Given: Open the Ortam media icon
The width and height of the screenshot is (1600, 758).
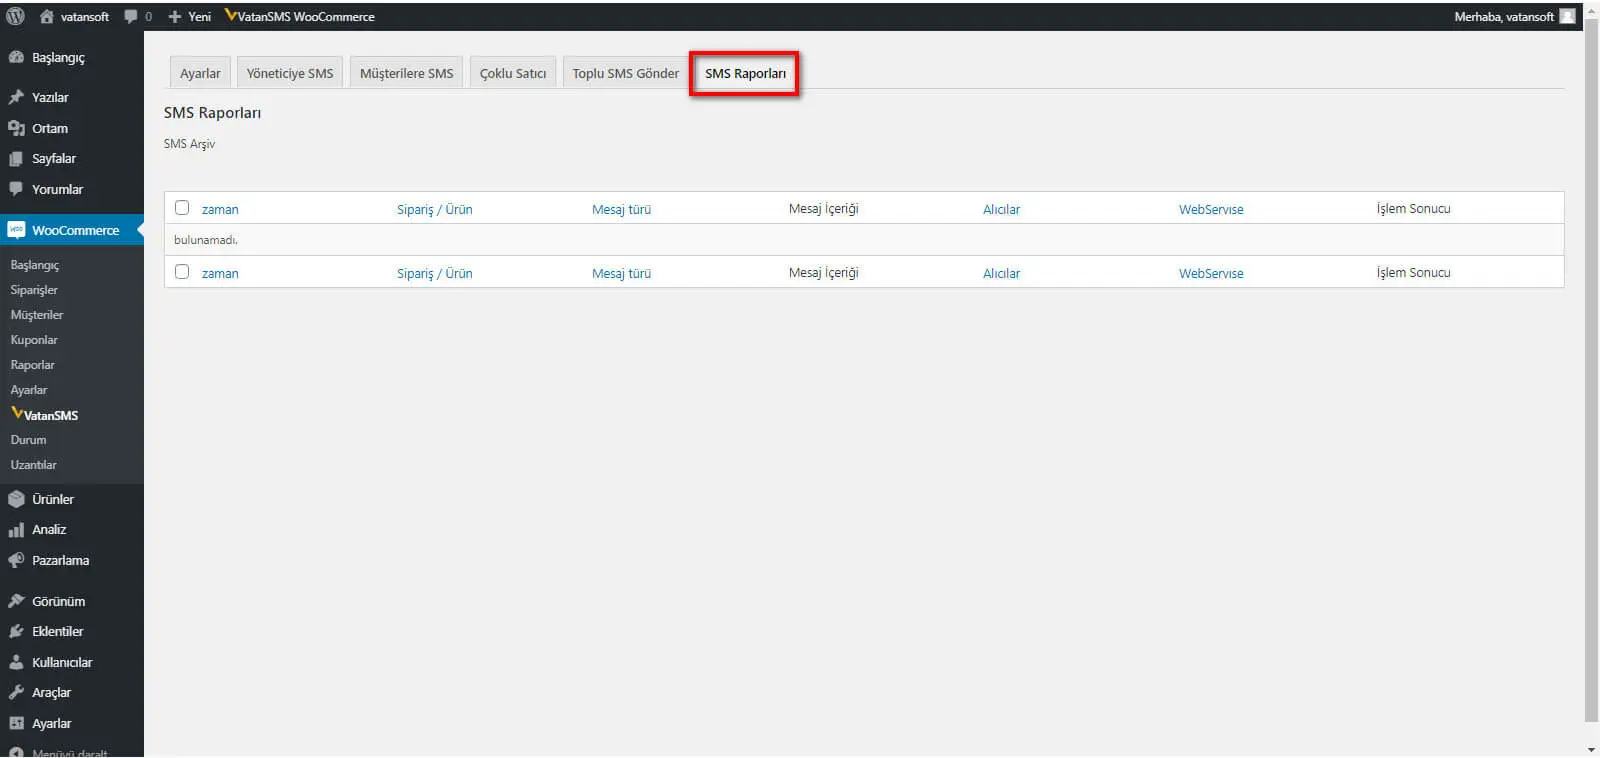Looking at the screenshot, I should 16,128.
